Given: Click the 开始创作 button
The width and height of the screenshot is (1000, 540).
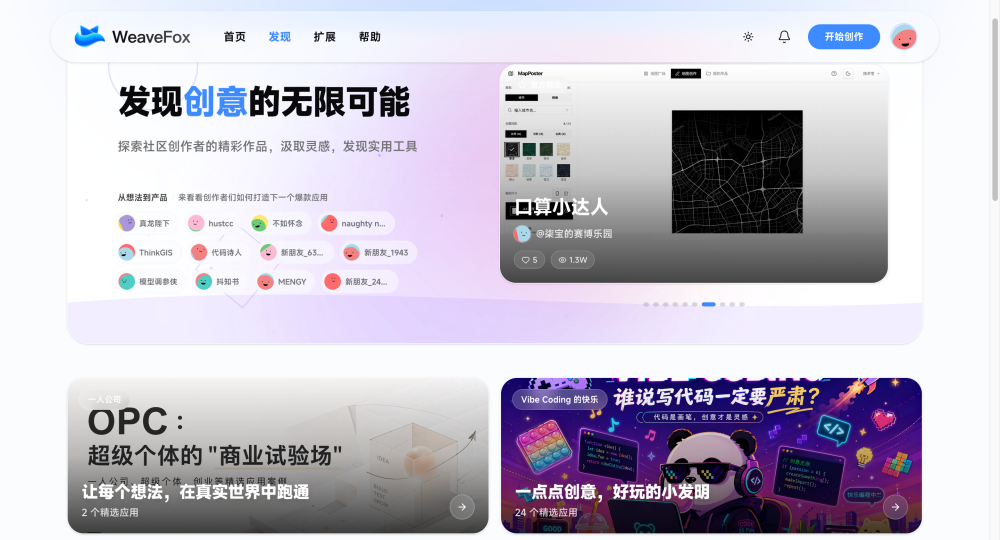Looking at the screenshot, I should pyautogui.click(x=844, y=37).
